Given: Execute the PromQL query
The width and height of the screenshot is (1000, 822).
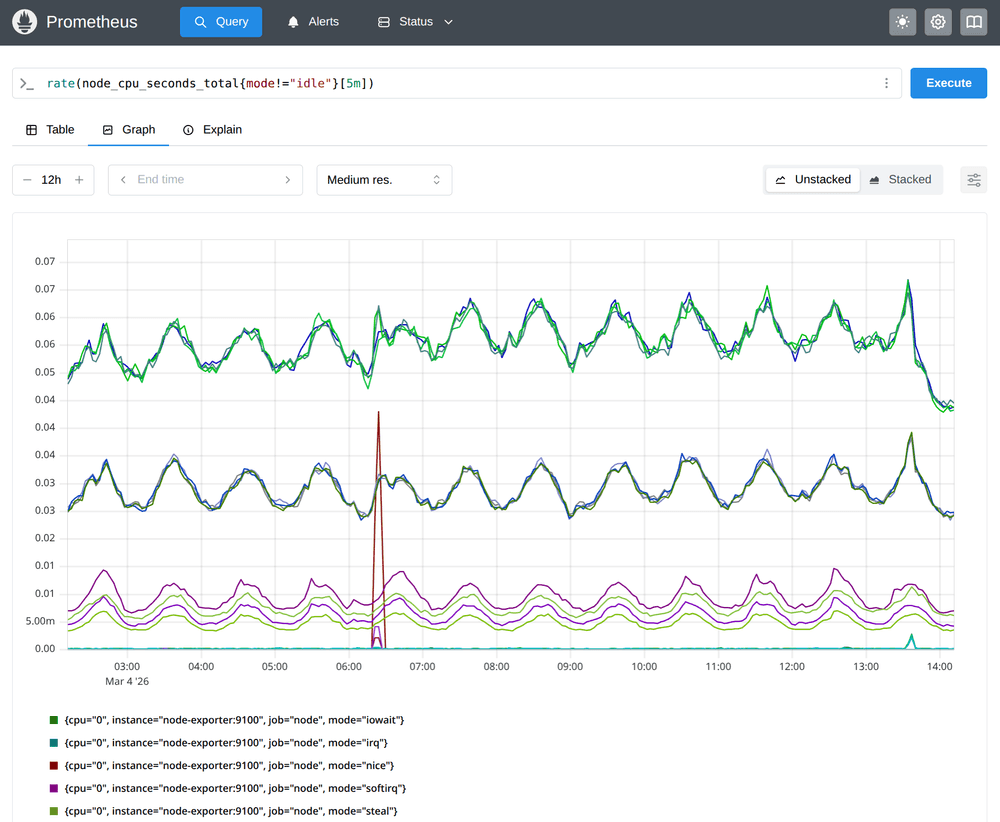Looking at the screenshot, I should 947,83.
